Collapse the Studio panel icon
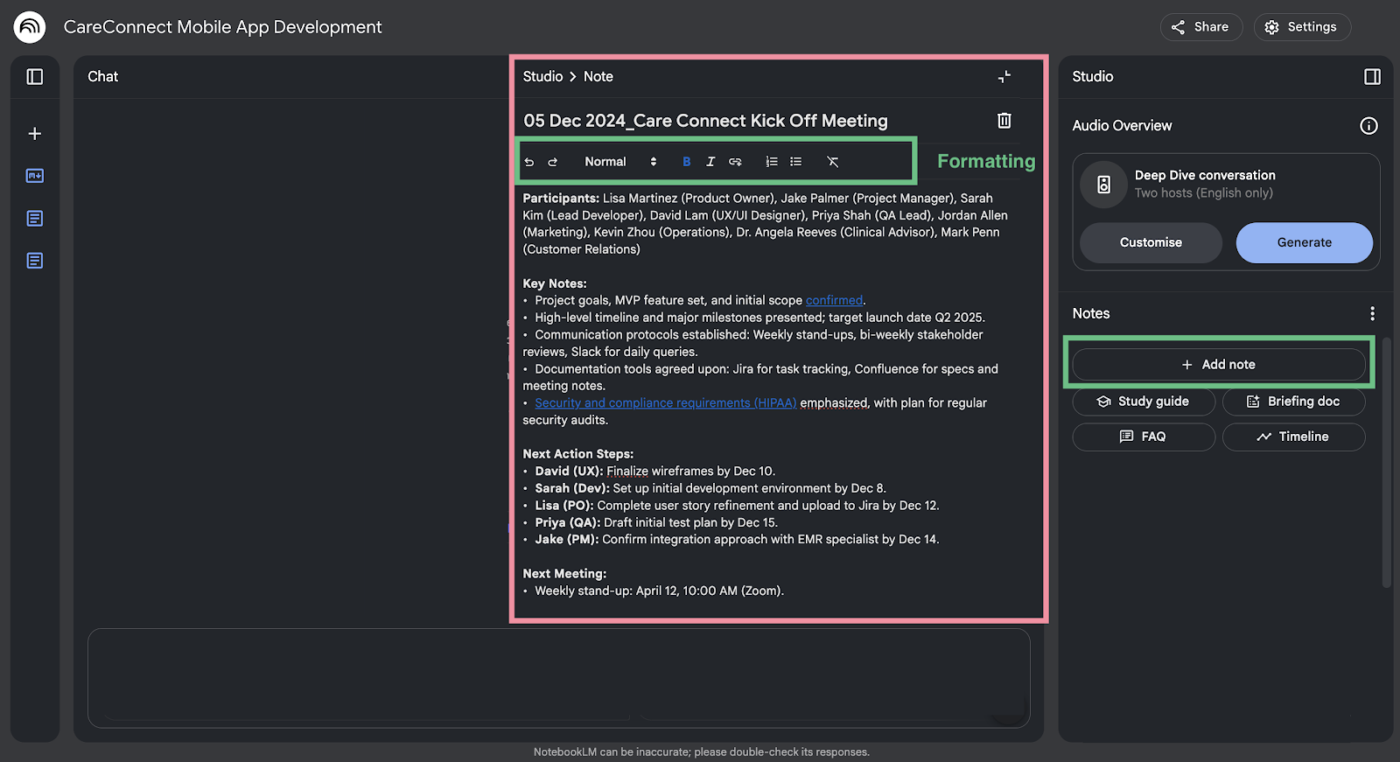1400x762 pixels. coord(1372,77)
